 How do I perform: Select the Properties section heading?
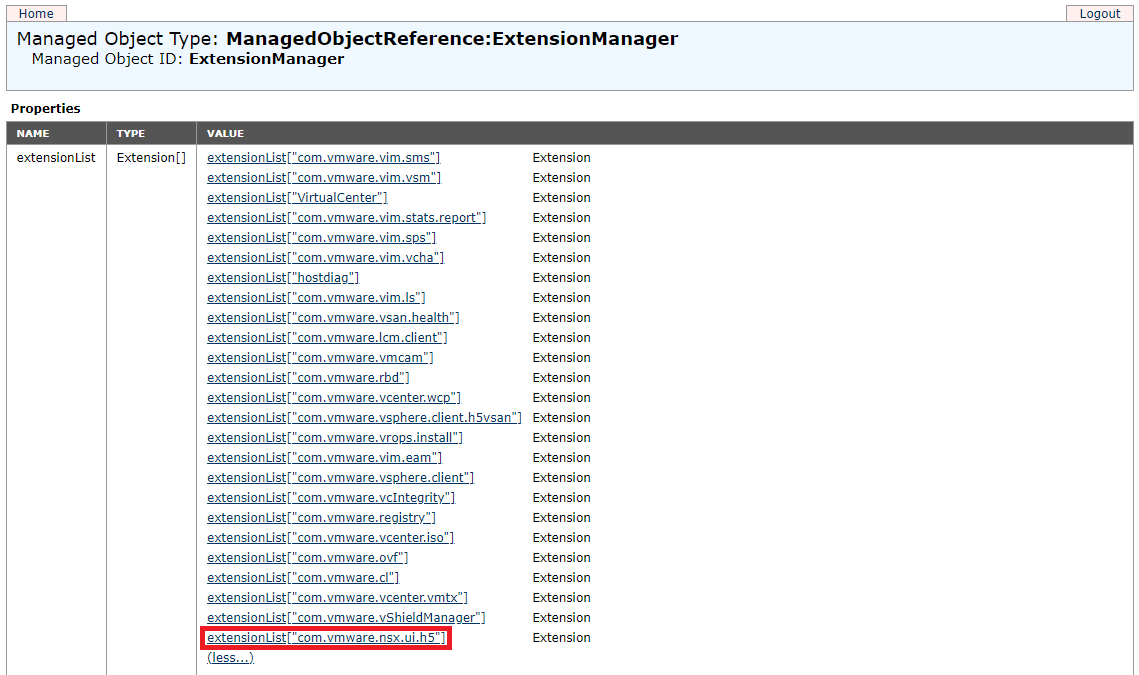[46, 108]
